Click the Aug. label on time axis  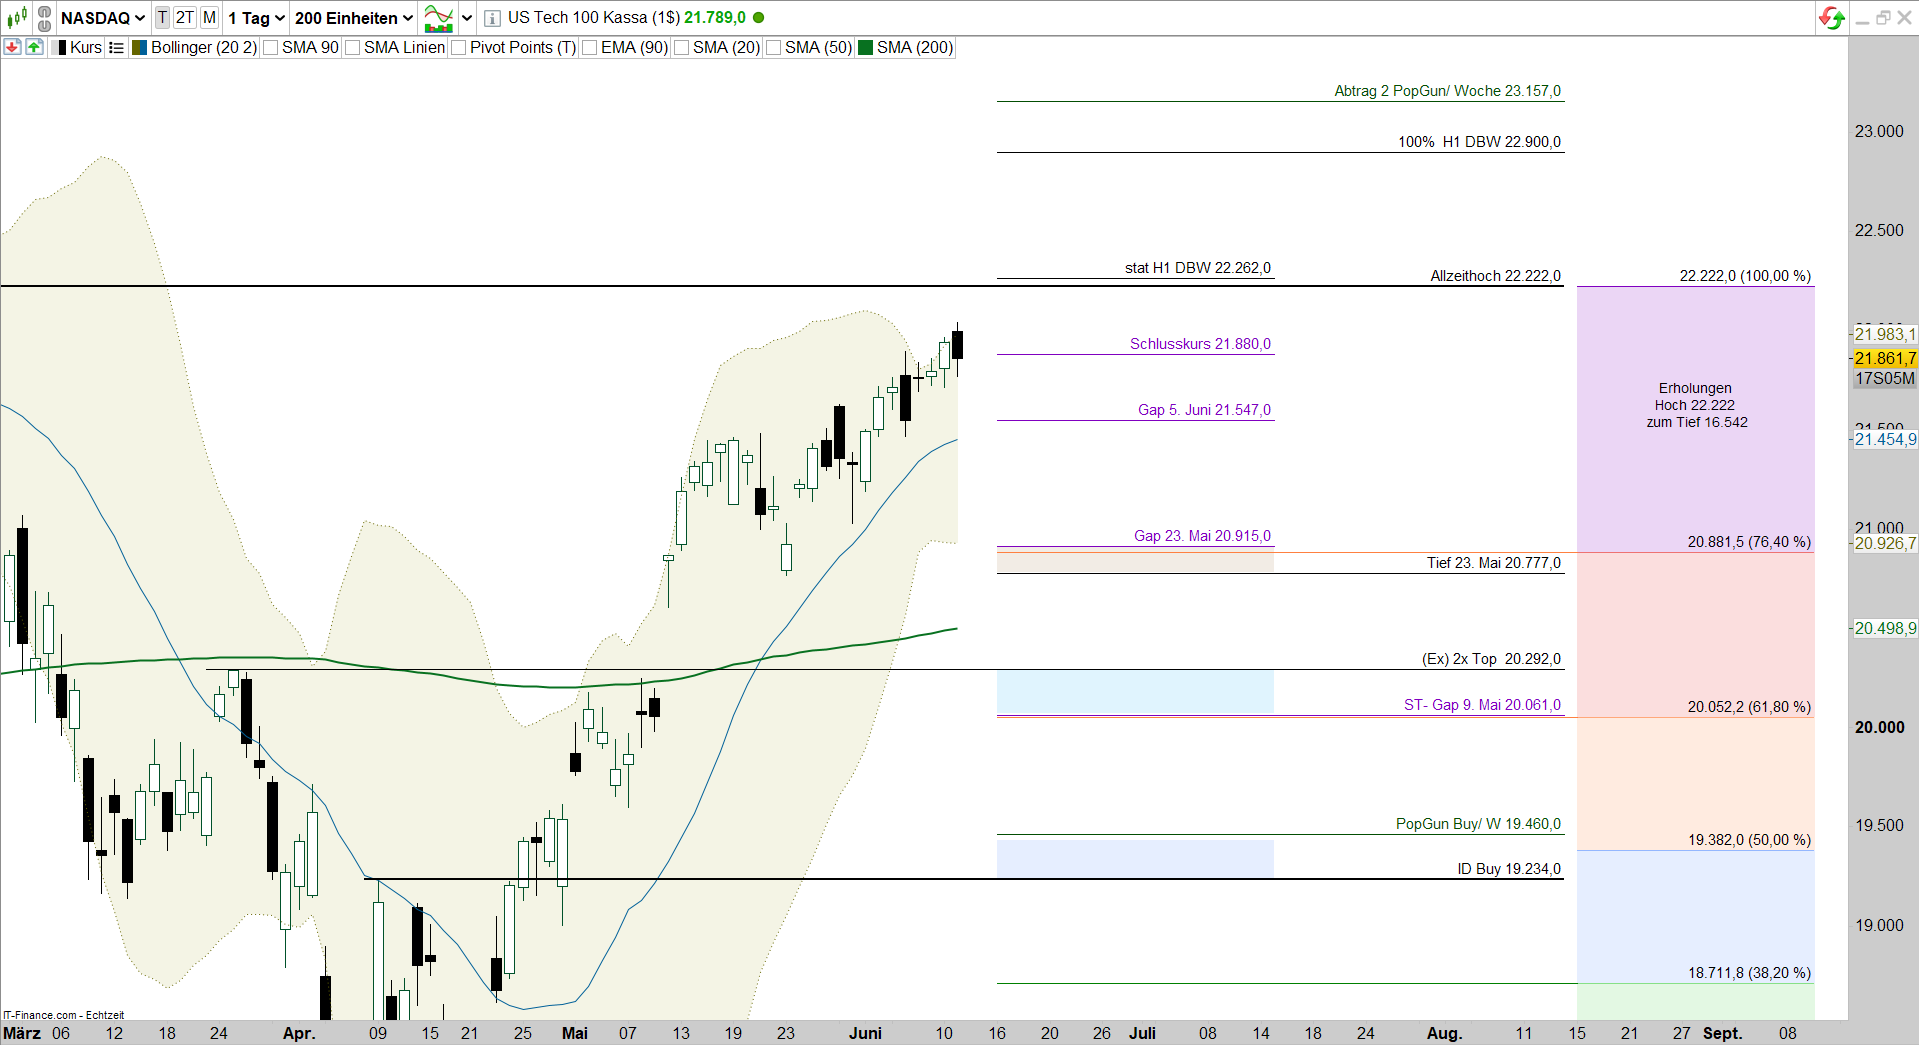coord(1444,1033)
